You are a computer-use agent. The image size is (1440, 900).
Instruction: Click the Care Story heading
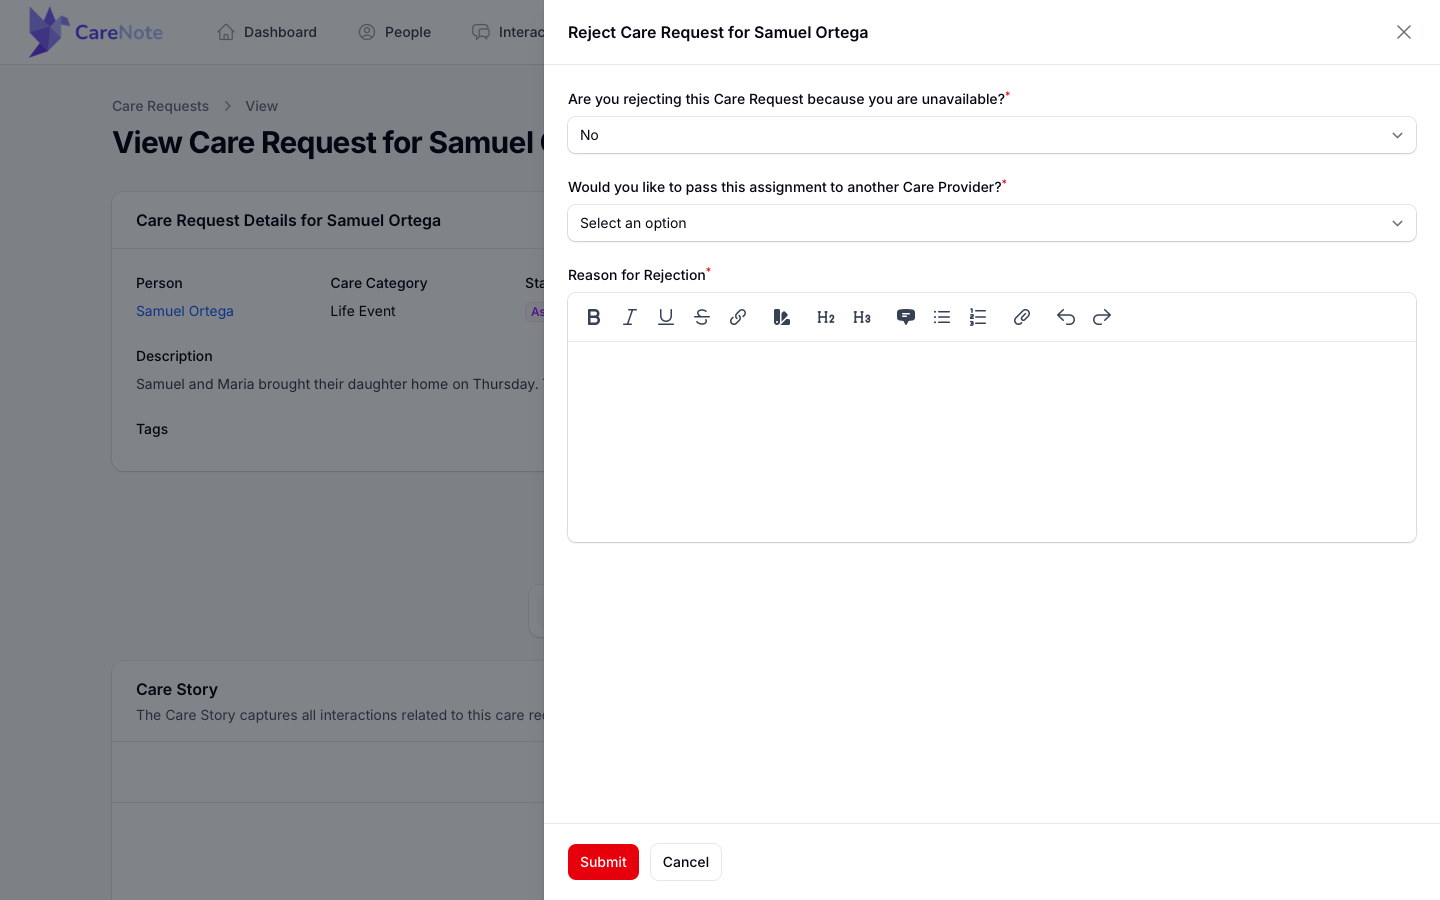click(x=177, y=689)
